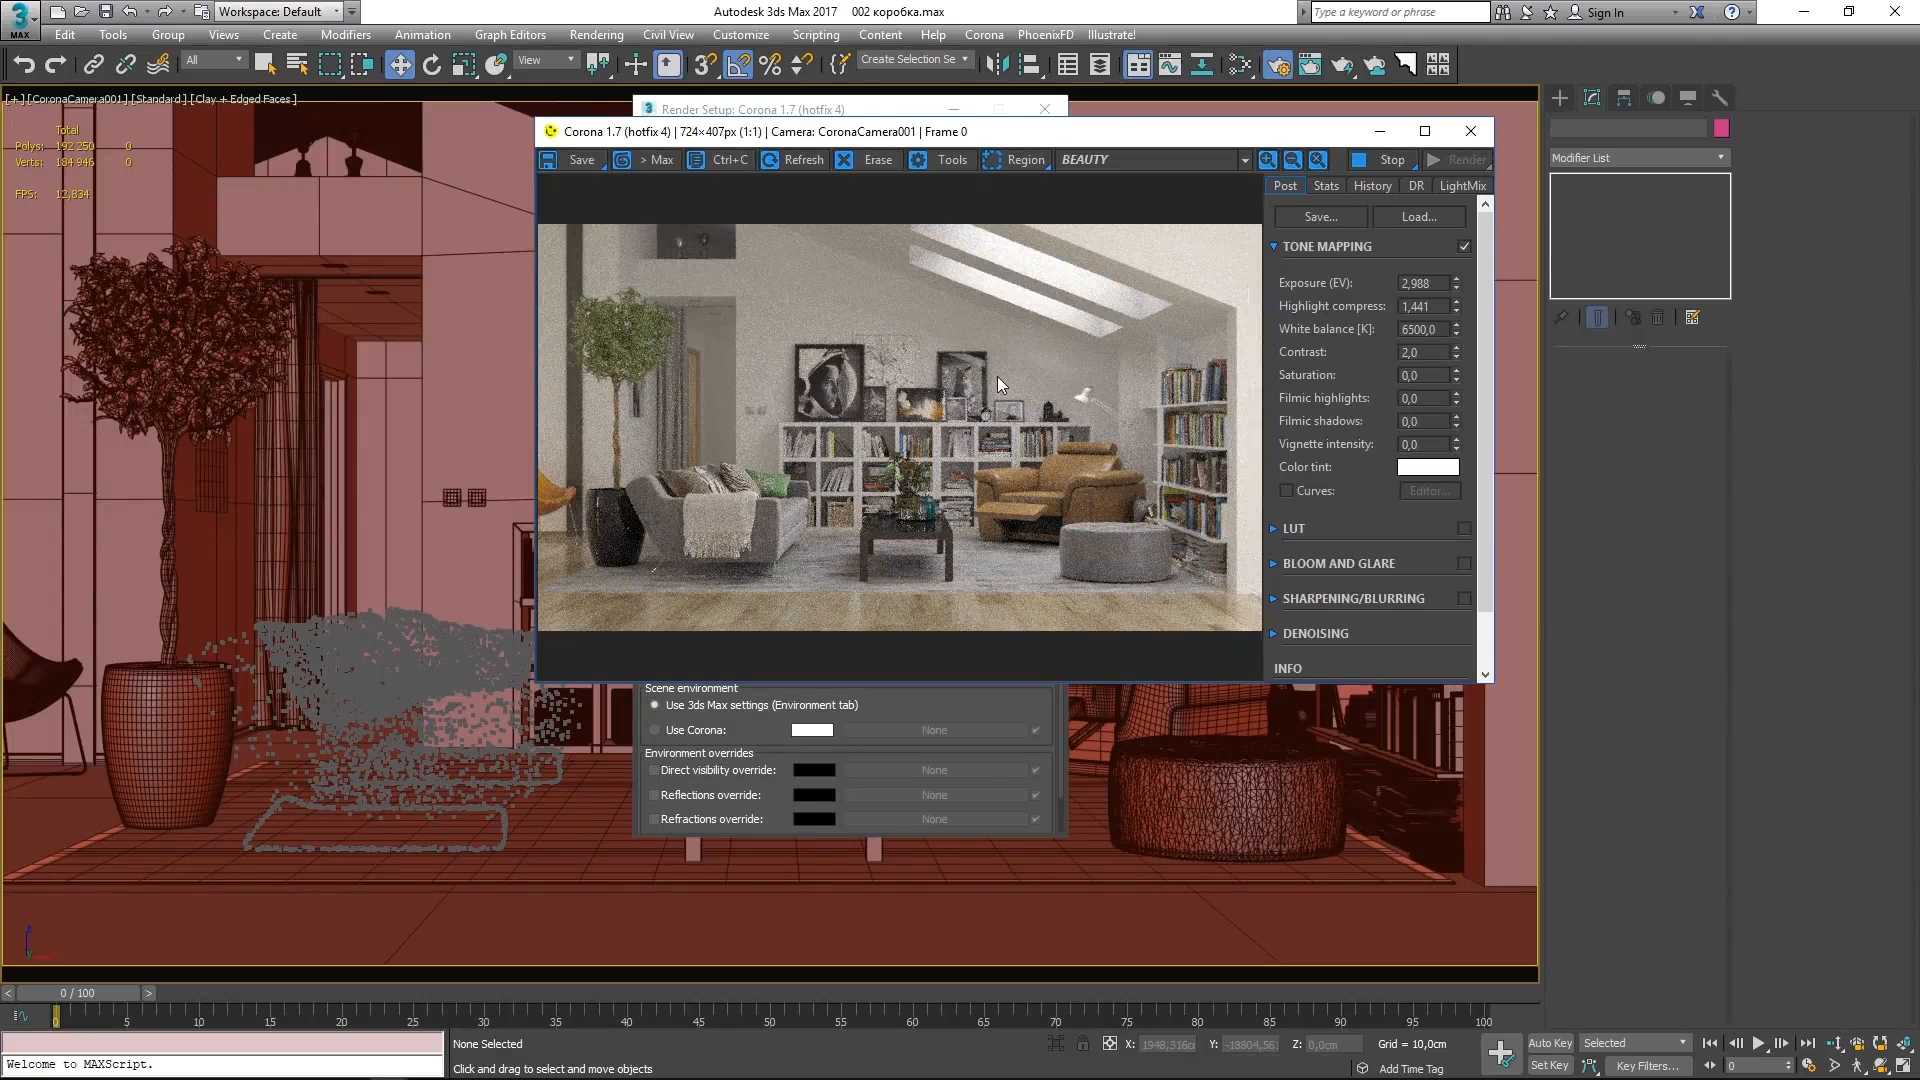
Task: Click the Load post settings button
Action: tap(1419, 215)
